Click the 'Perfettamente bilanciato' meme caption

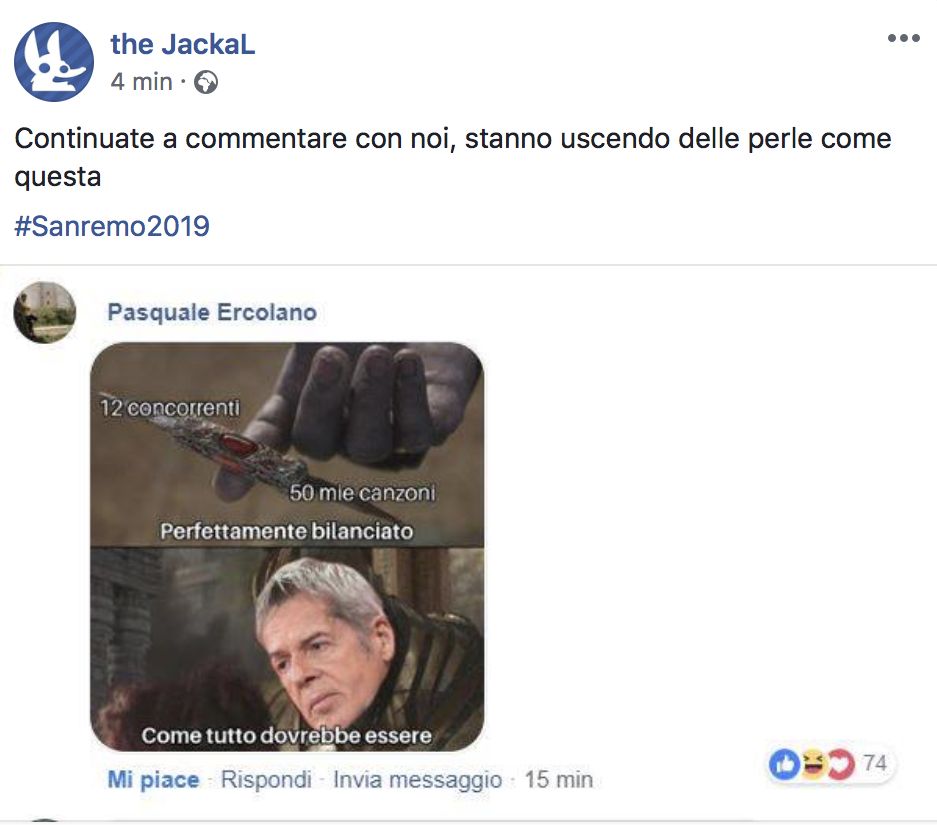287,531
